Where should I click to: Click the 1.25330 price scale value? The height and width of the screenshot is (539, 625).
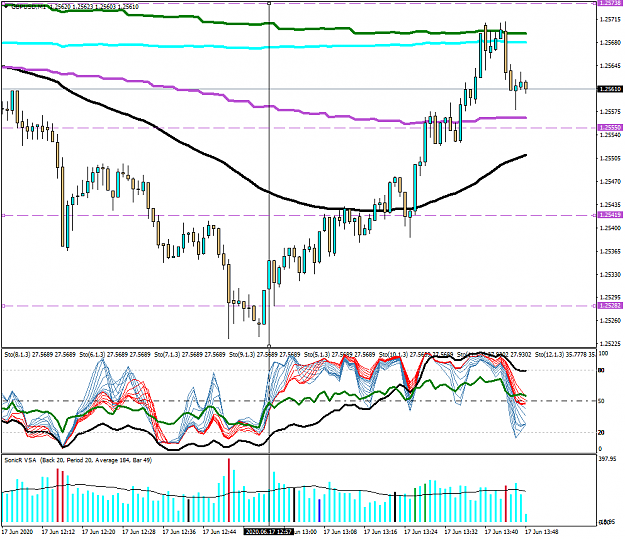(x=610, y=275)
